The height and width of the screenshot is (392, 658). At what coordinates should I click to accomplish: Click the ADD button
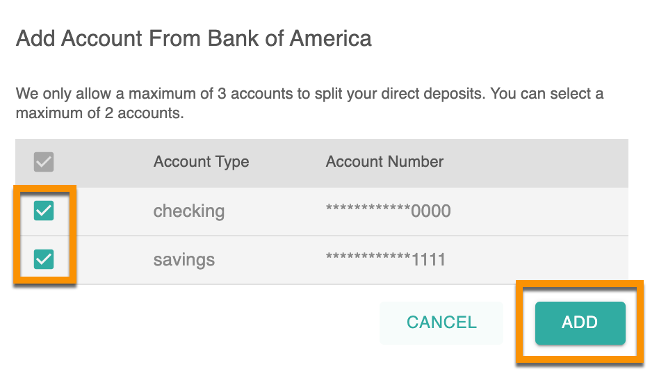click(x=580, y=323)
